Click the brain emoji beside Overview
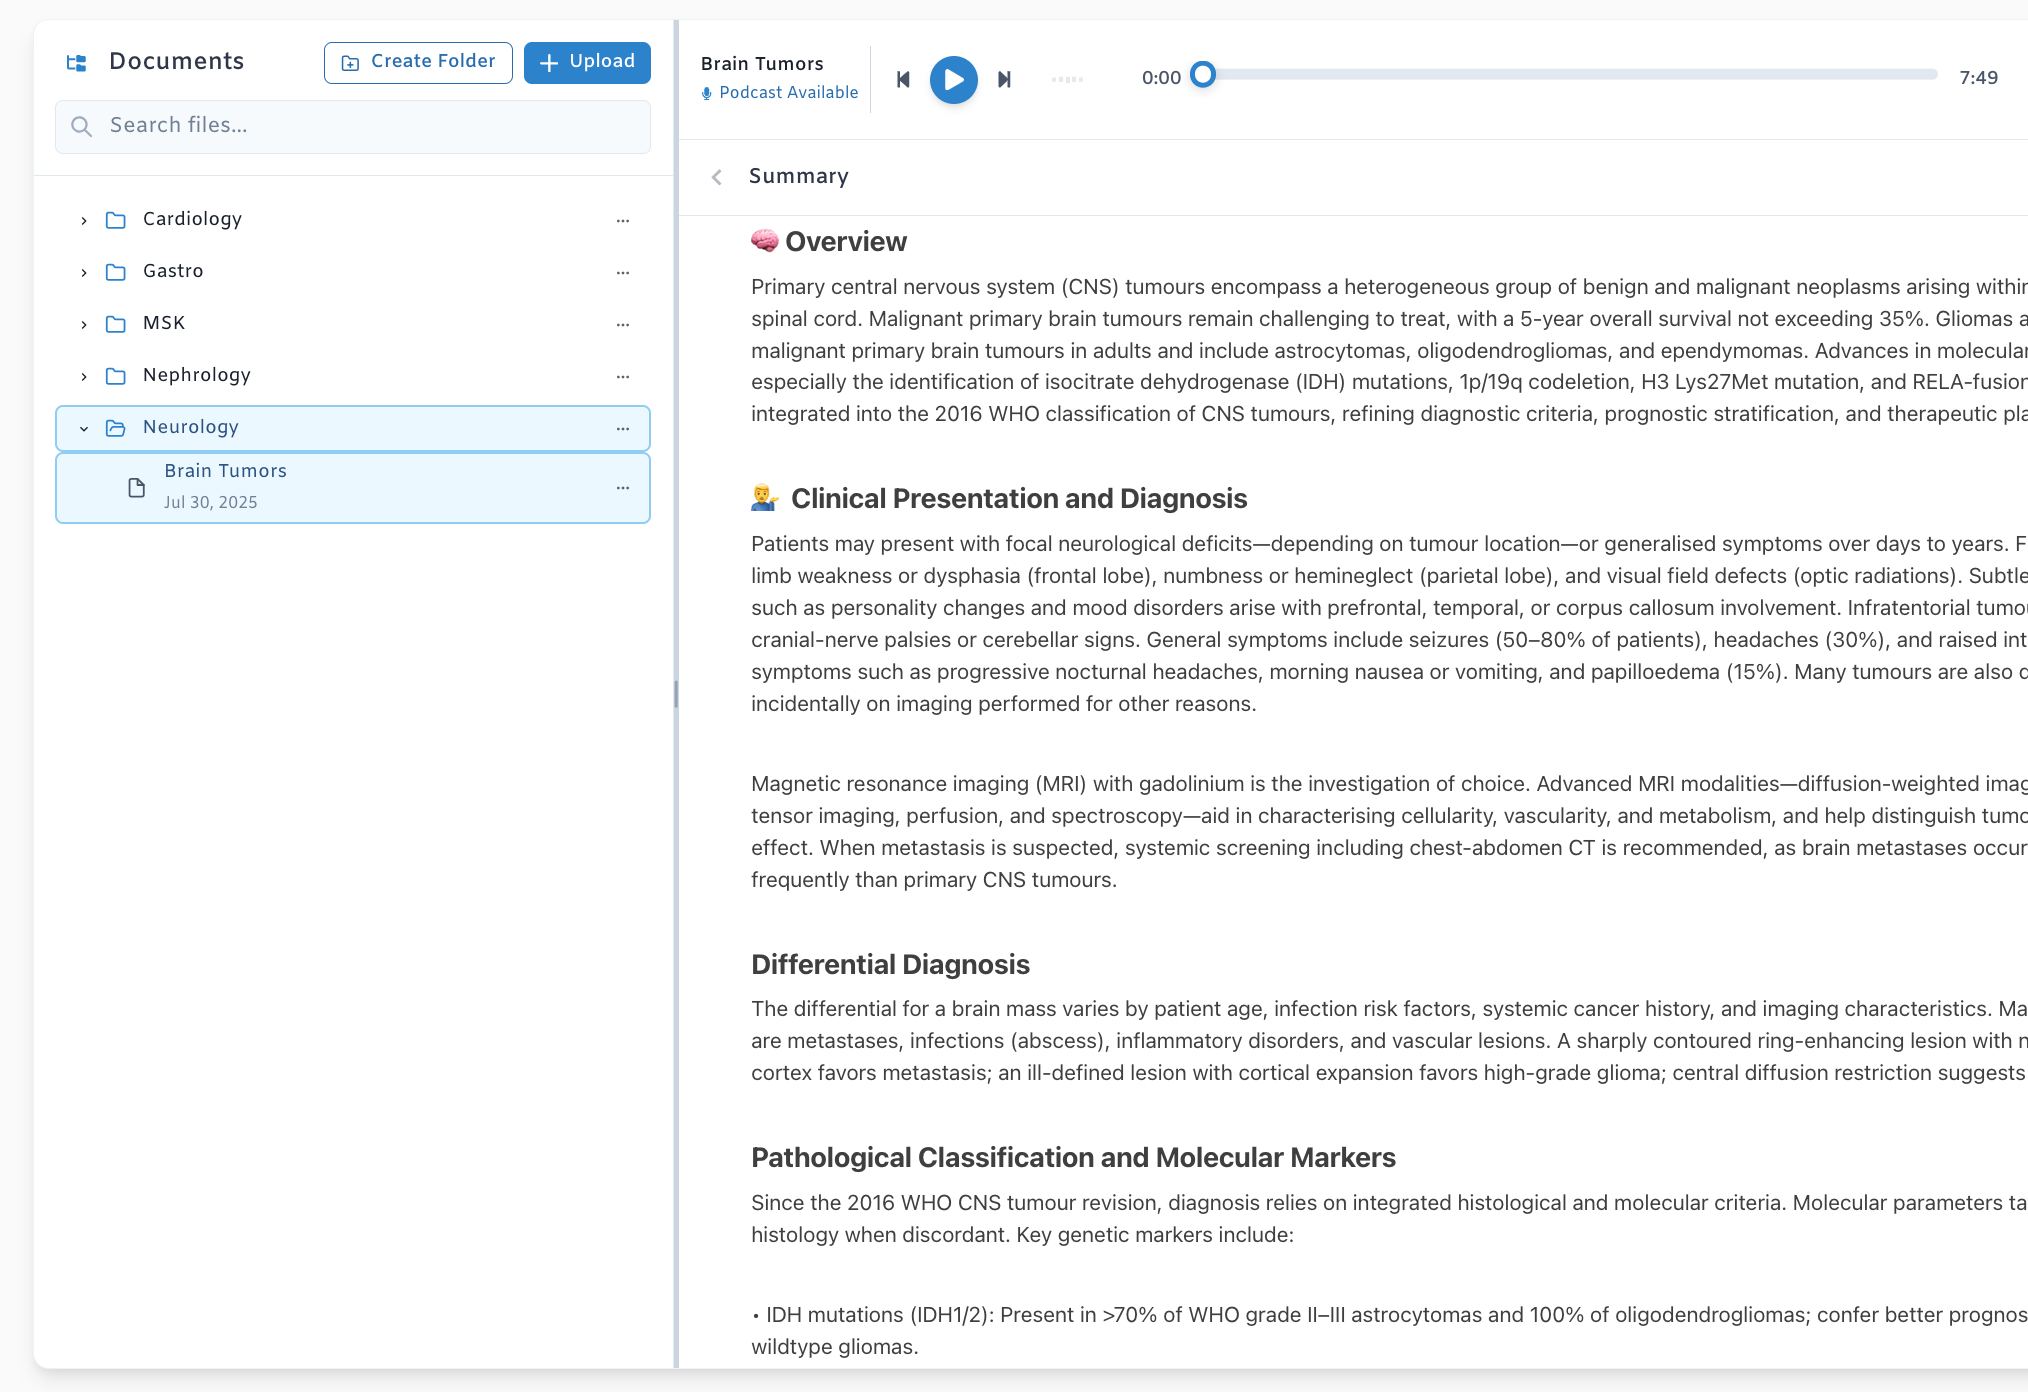Screen dimensions: 2028x1392 point(765,241)
